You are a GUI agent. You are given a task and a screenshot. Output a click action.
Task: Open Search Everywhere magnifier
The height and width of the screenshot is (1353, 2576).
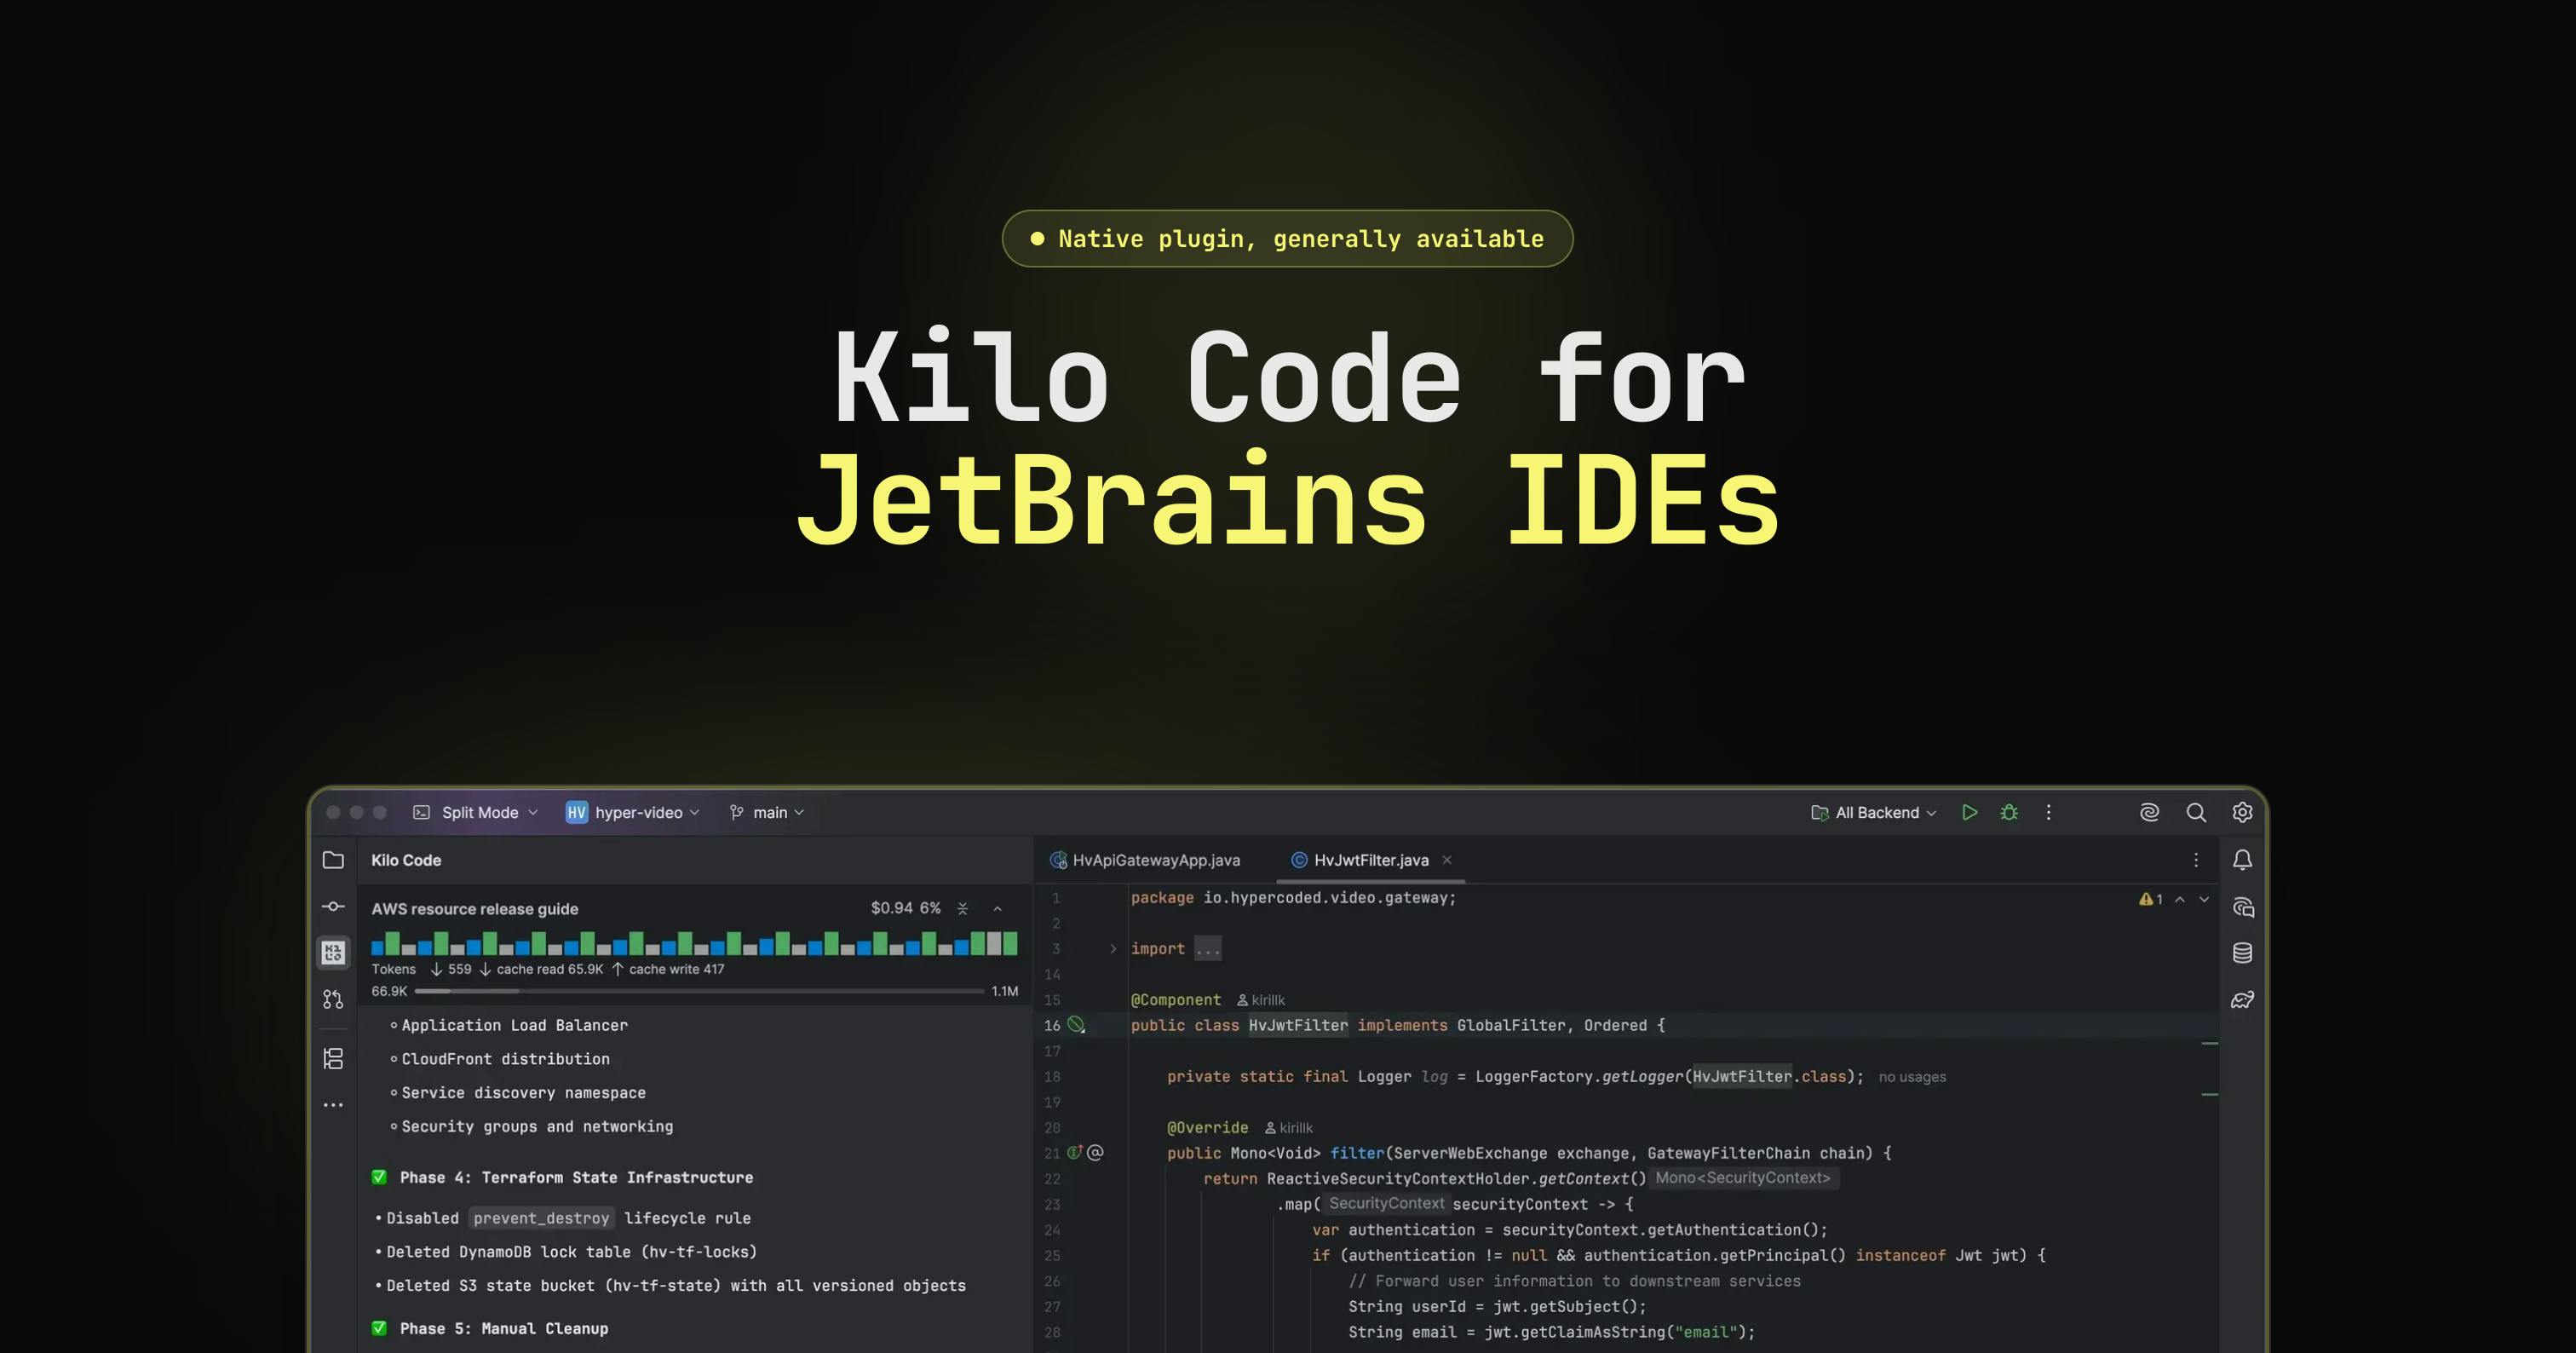click(x=2196, y=812)
